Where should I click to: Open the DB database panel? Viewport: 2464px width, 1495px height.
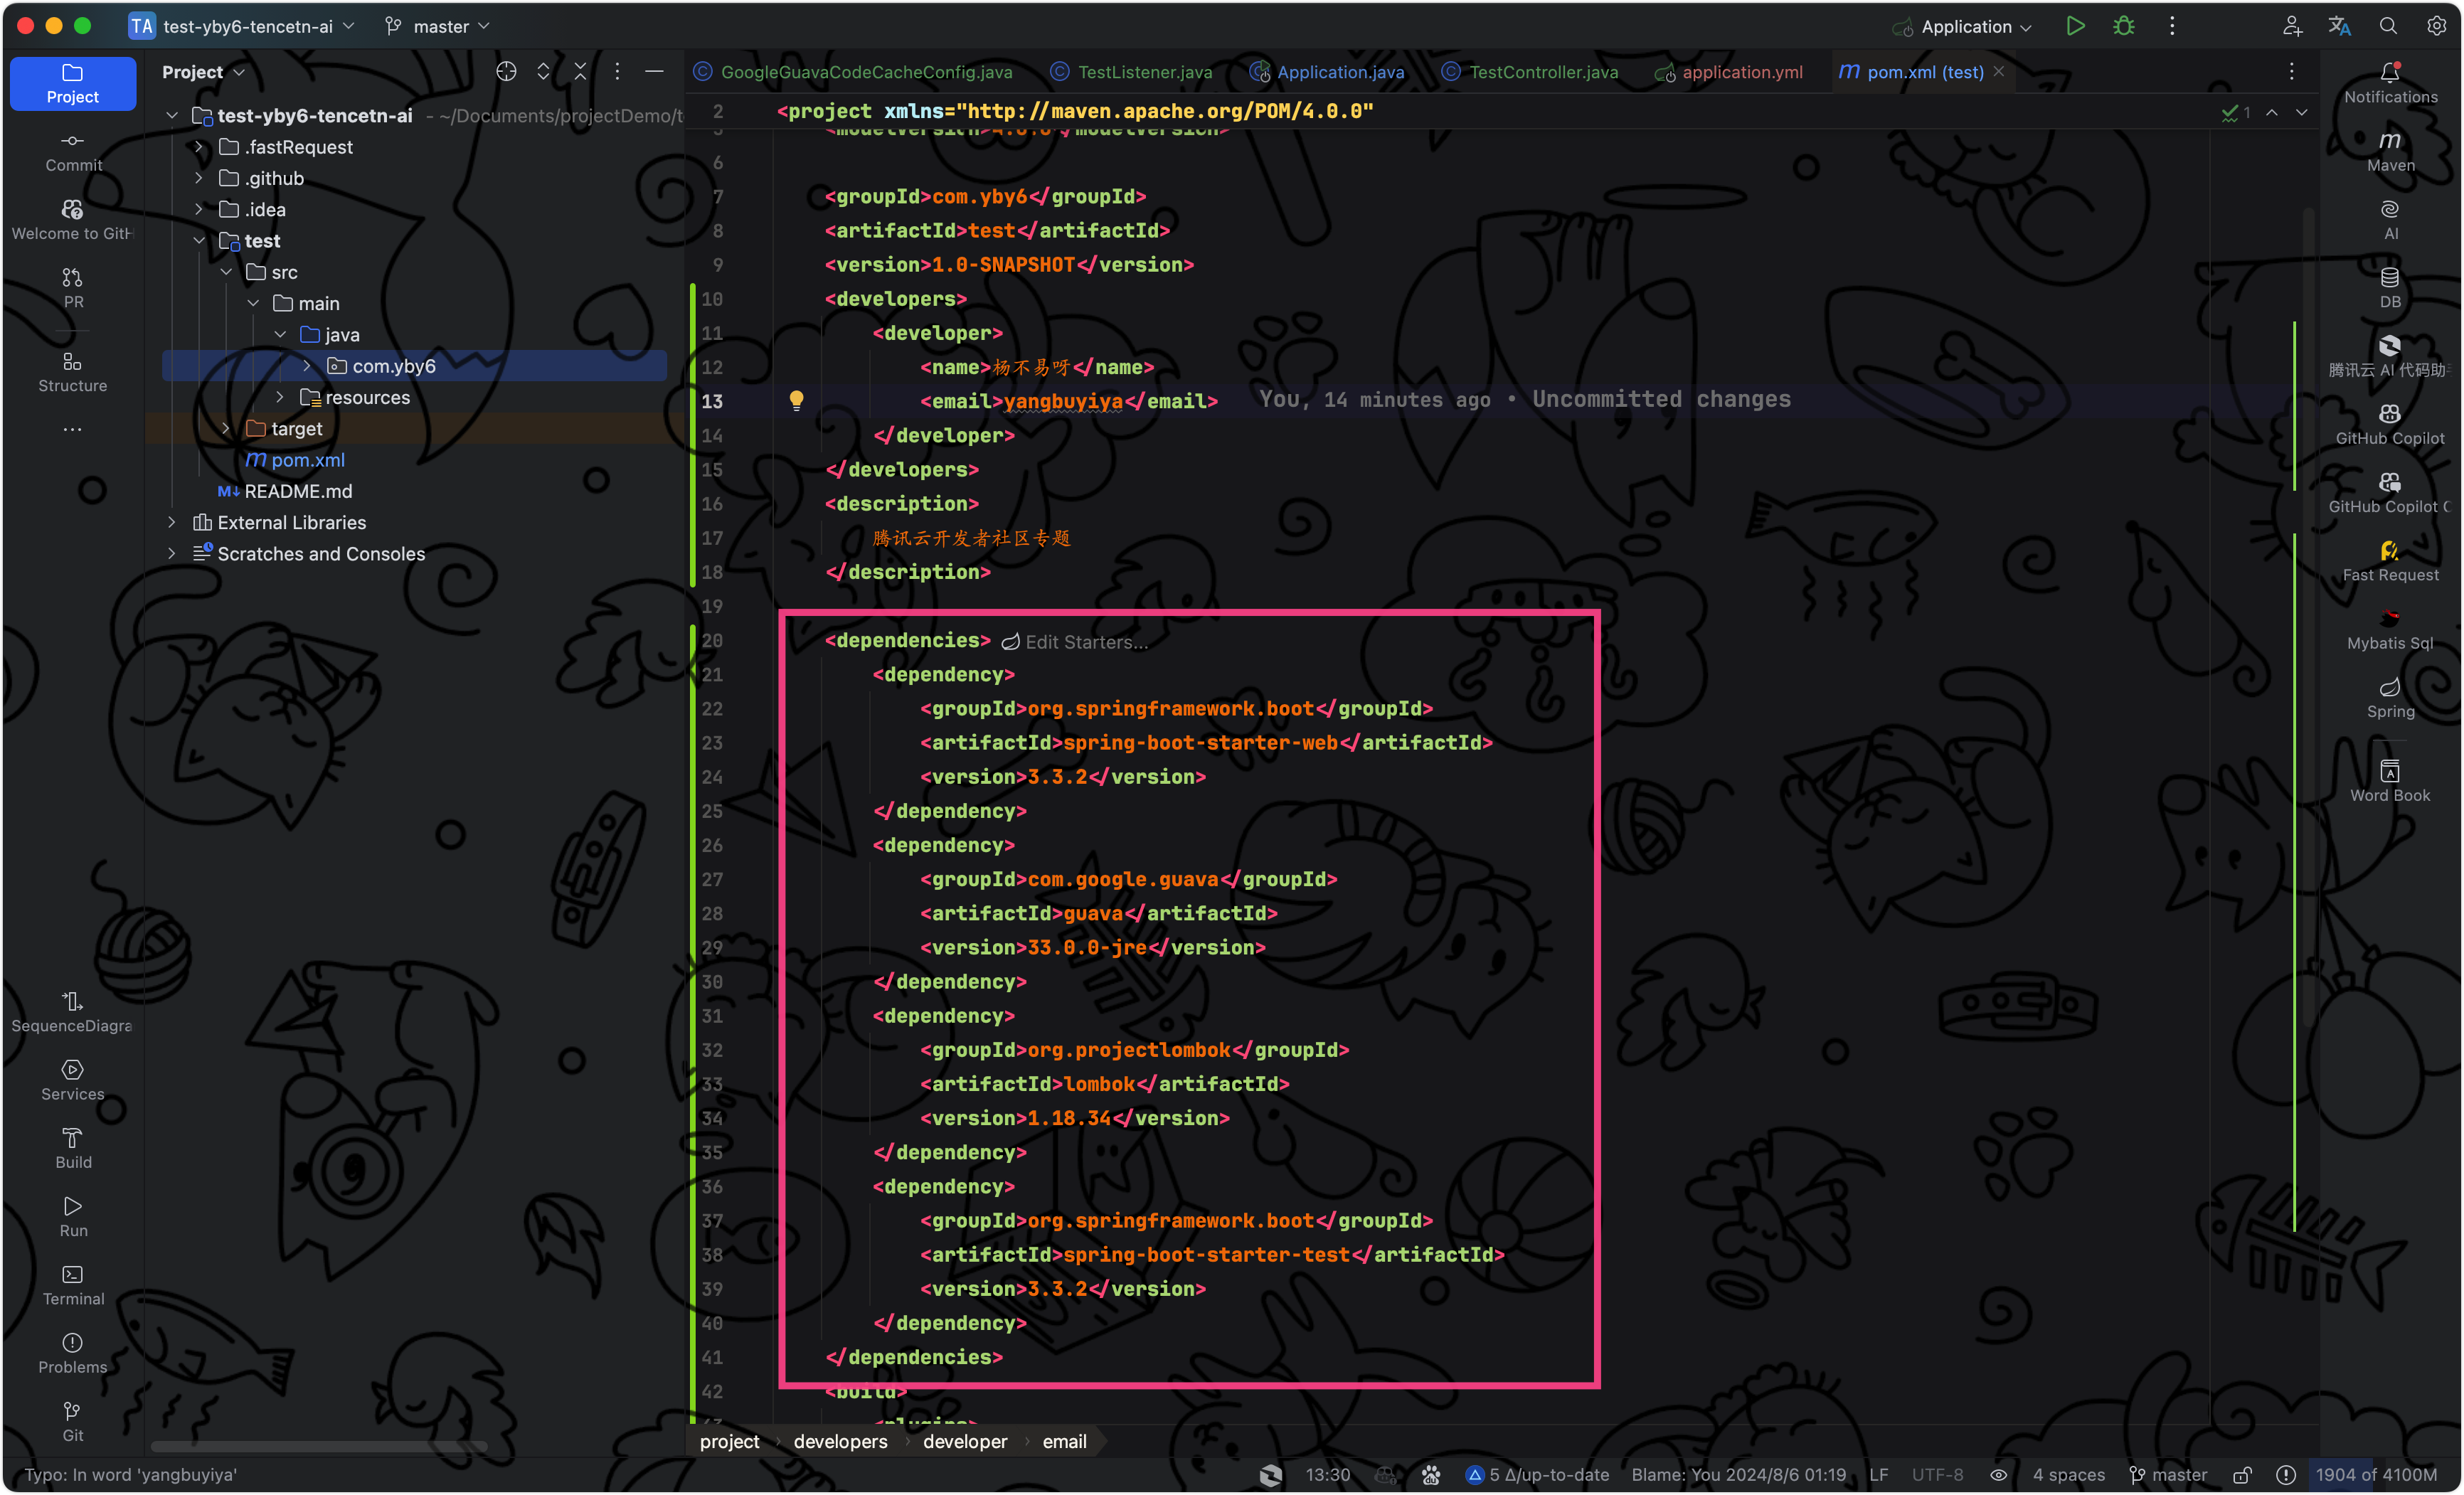[x=2390, y=288]
